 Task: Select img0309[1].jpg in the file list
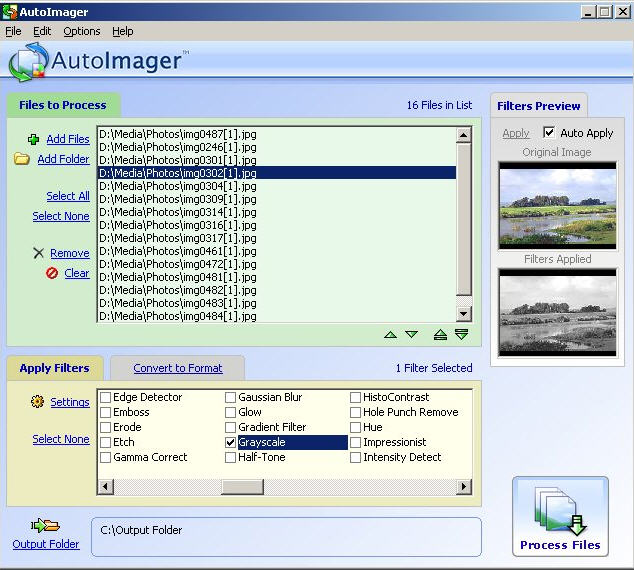[x=176, y=199]
